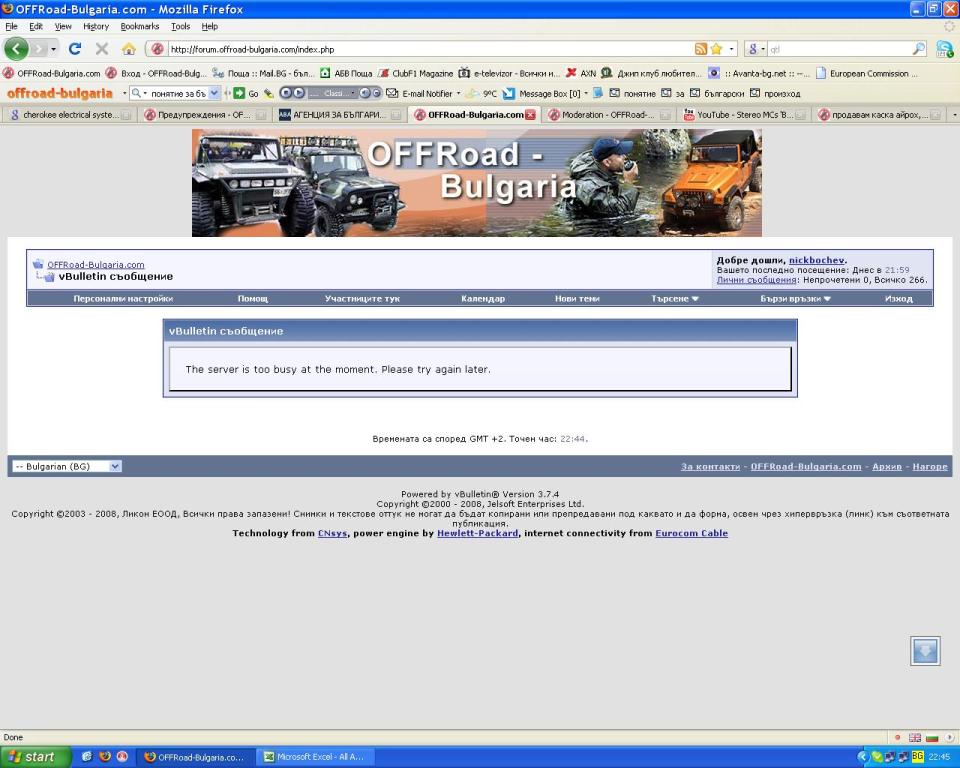
Task: Open the RSS feed icon in address bar
Action: tap(701, 49)
